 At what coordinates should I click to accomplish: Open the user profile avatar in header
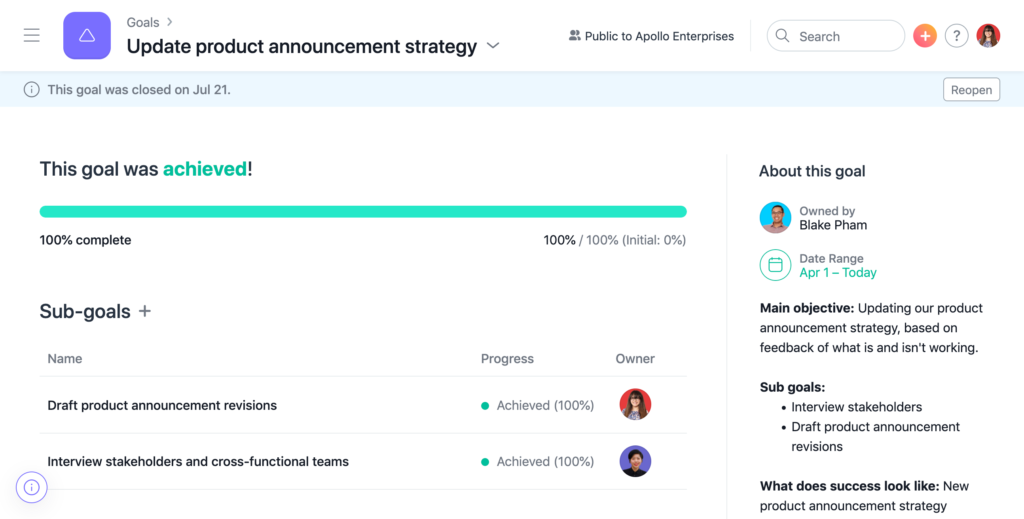point(988,36)
